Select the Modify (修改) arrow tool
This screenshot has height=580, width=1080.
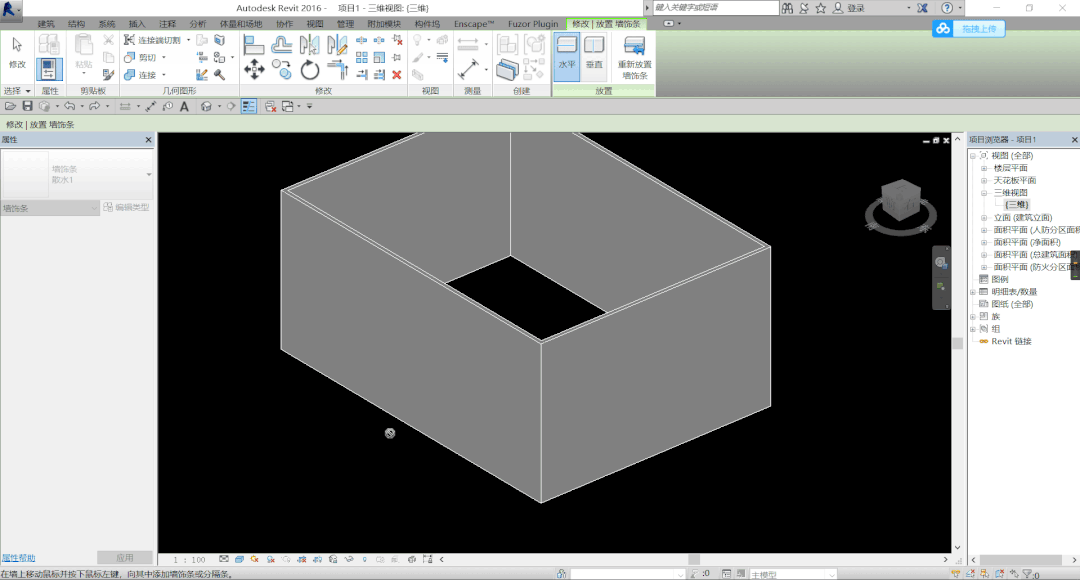click(x=17, y=52)
